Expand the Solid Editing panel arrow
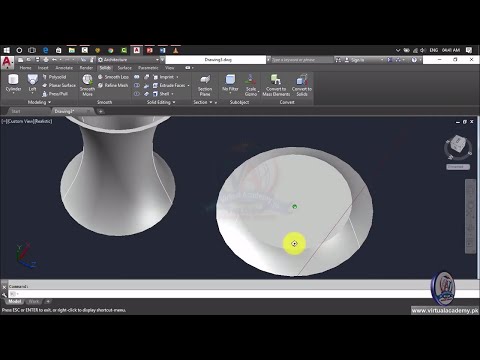The image size is (480, 360). [x=174, y=102]
